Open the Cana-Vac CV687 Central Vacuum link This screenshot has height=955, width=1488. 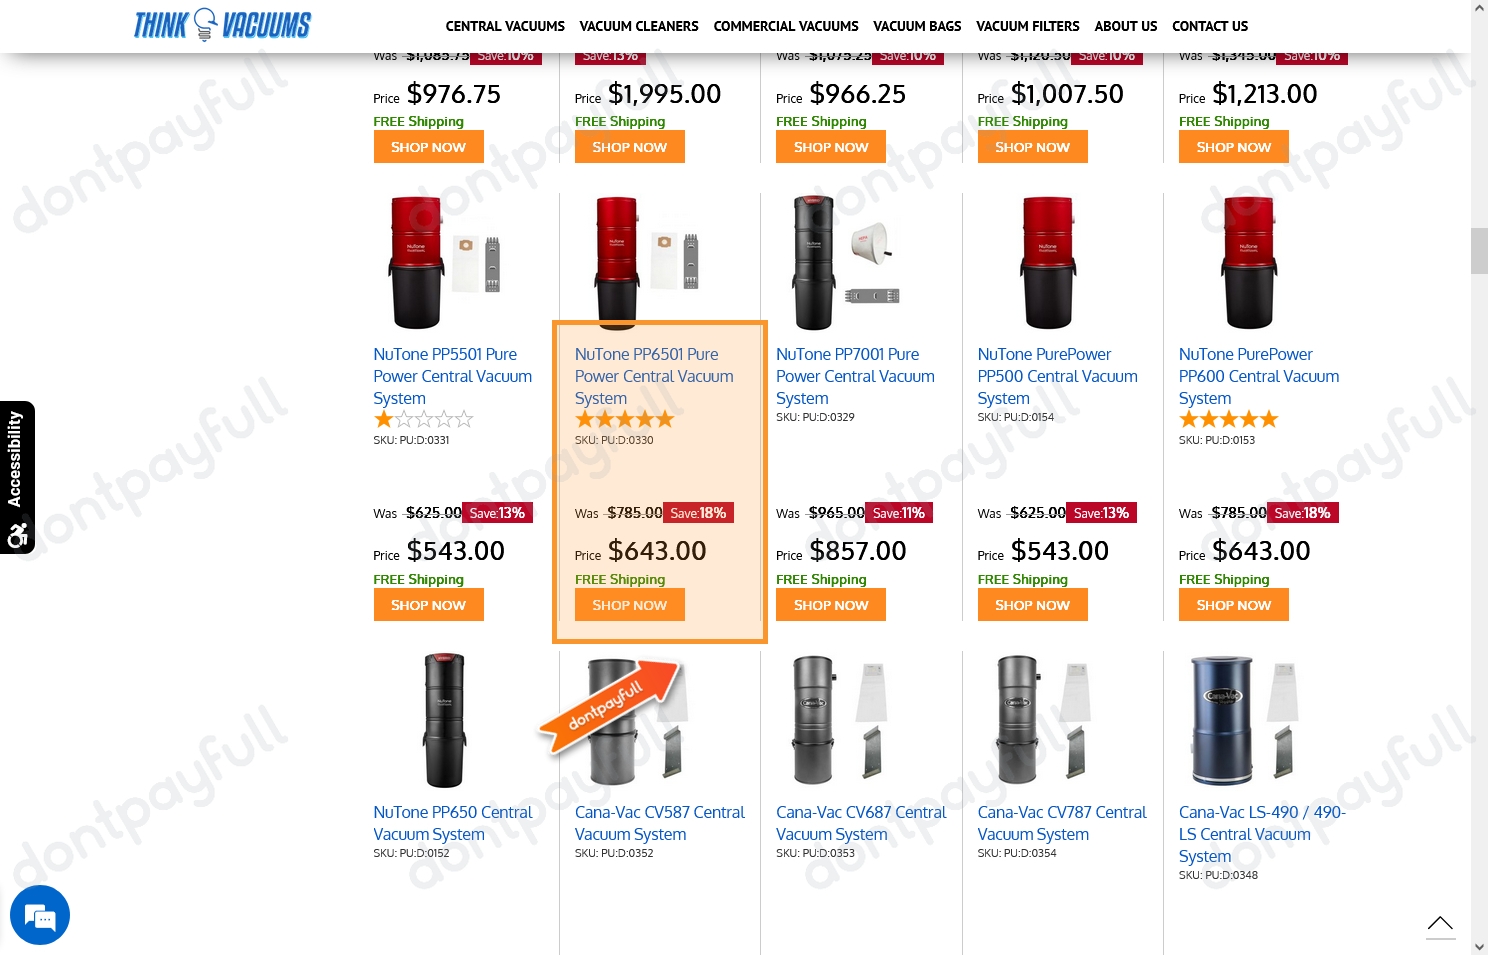click(861, 822)
